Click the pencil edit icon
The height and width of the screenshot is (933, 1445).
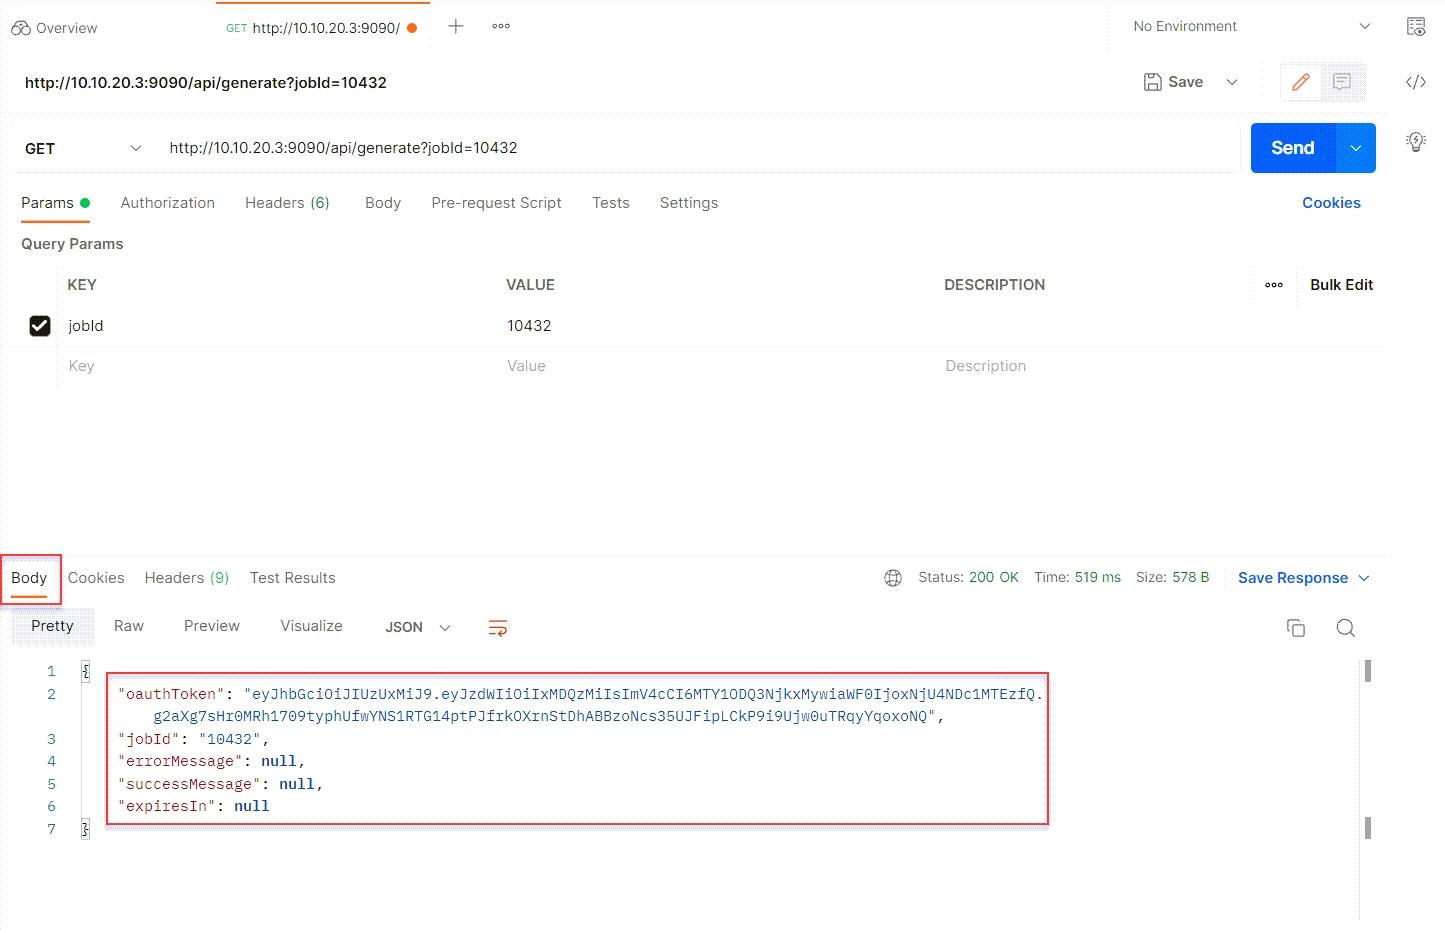pyautogui.click(x=1300, y=82)
